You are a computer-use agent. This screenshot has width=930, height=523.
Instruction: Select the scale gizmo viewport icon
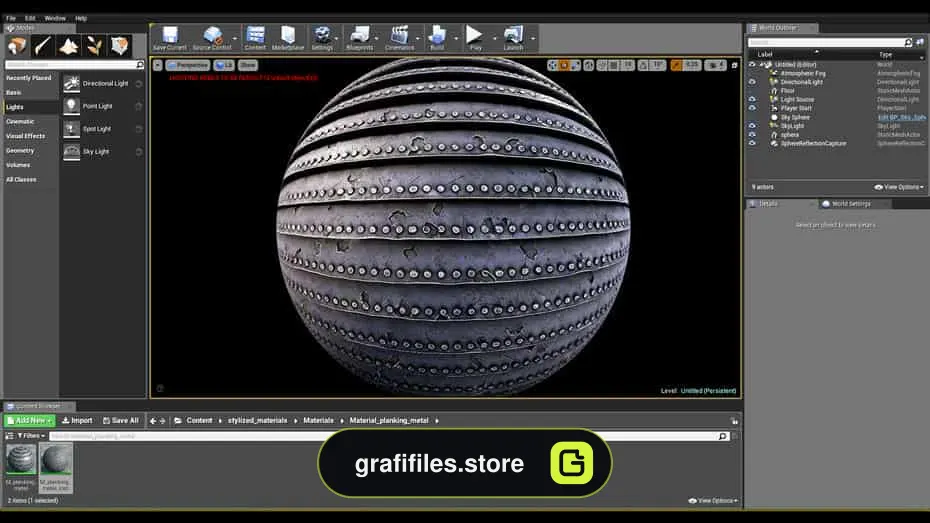coord(575,65)
